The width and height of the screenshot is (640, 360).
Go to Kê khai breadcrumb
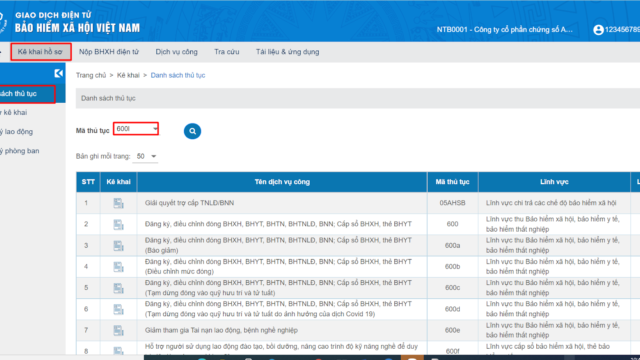coord(128,75)
